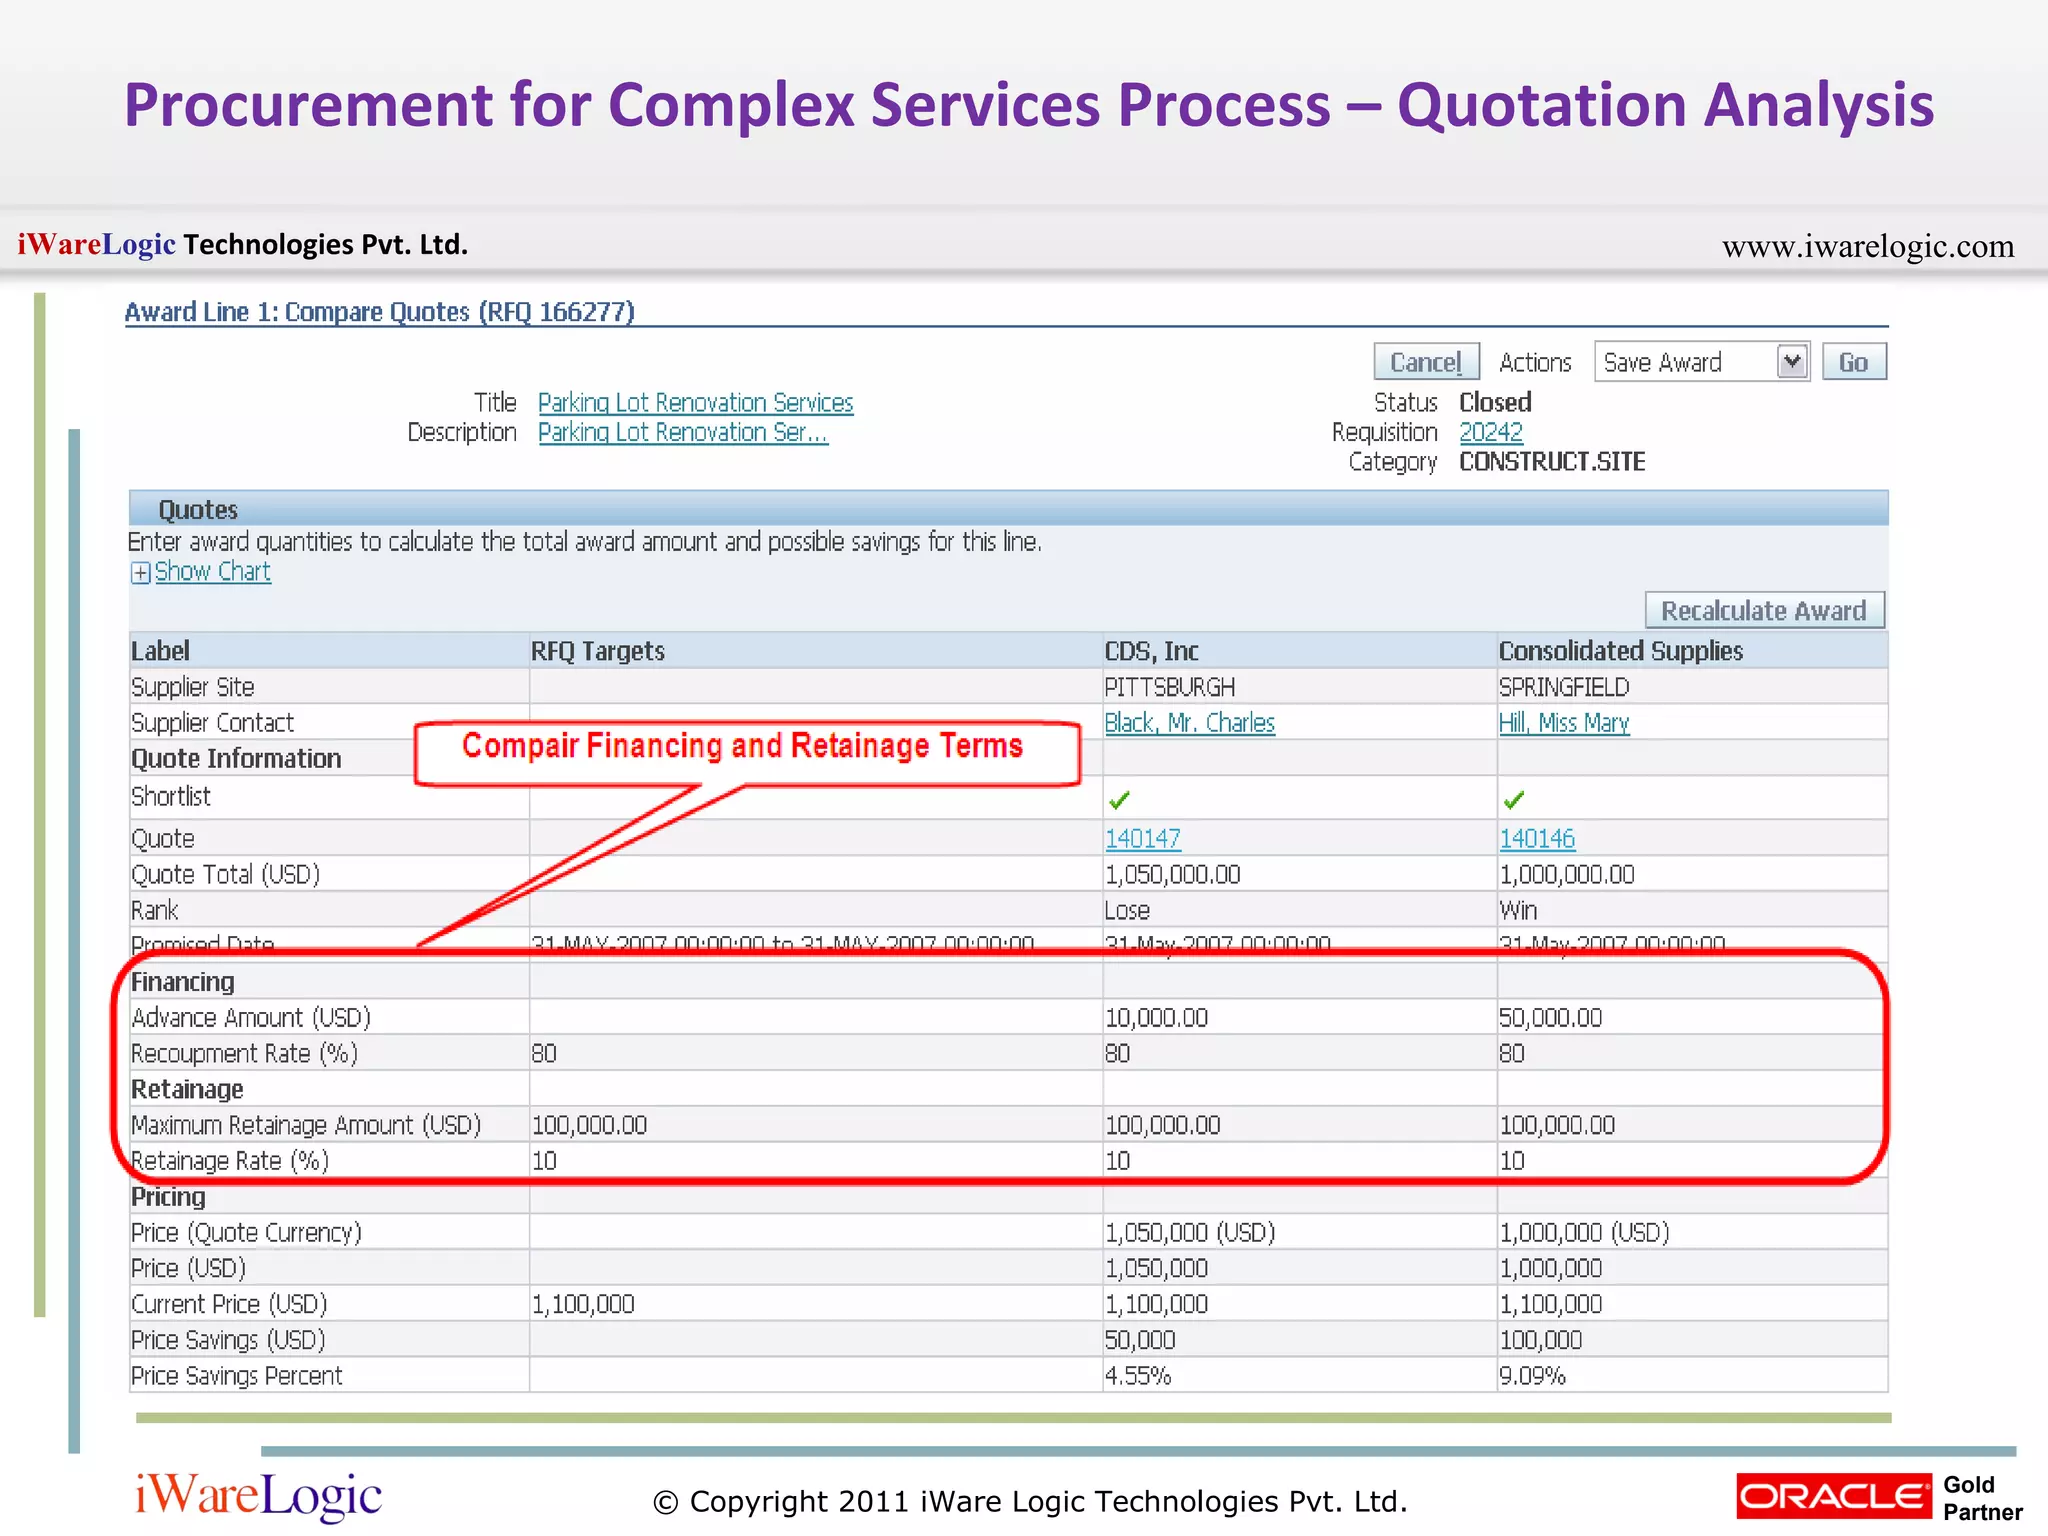Viewport: 2048px width, 1536px height.
Task: Click the iWareLogic footer logo
Action: pos(258,1496)
